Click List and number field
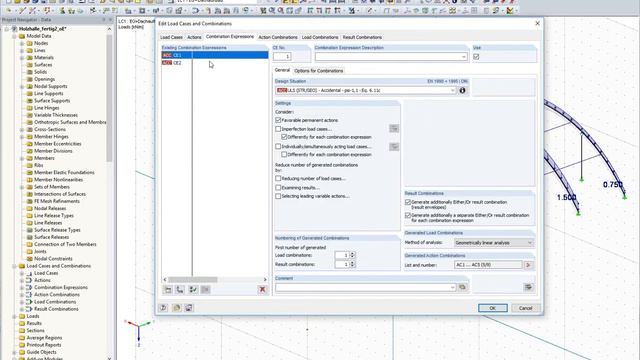 point(488,265)
